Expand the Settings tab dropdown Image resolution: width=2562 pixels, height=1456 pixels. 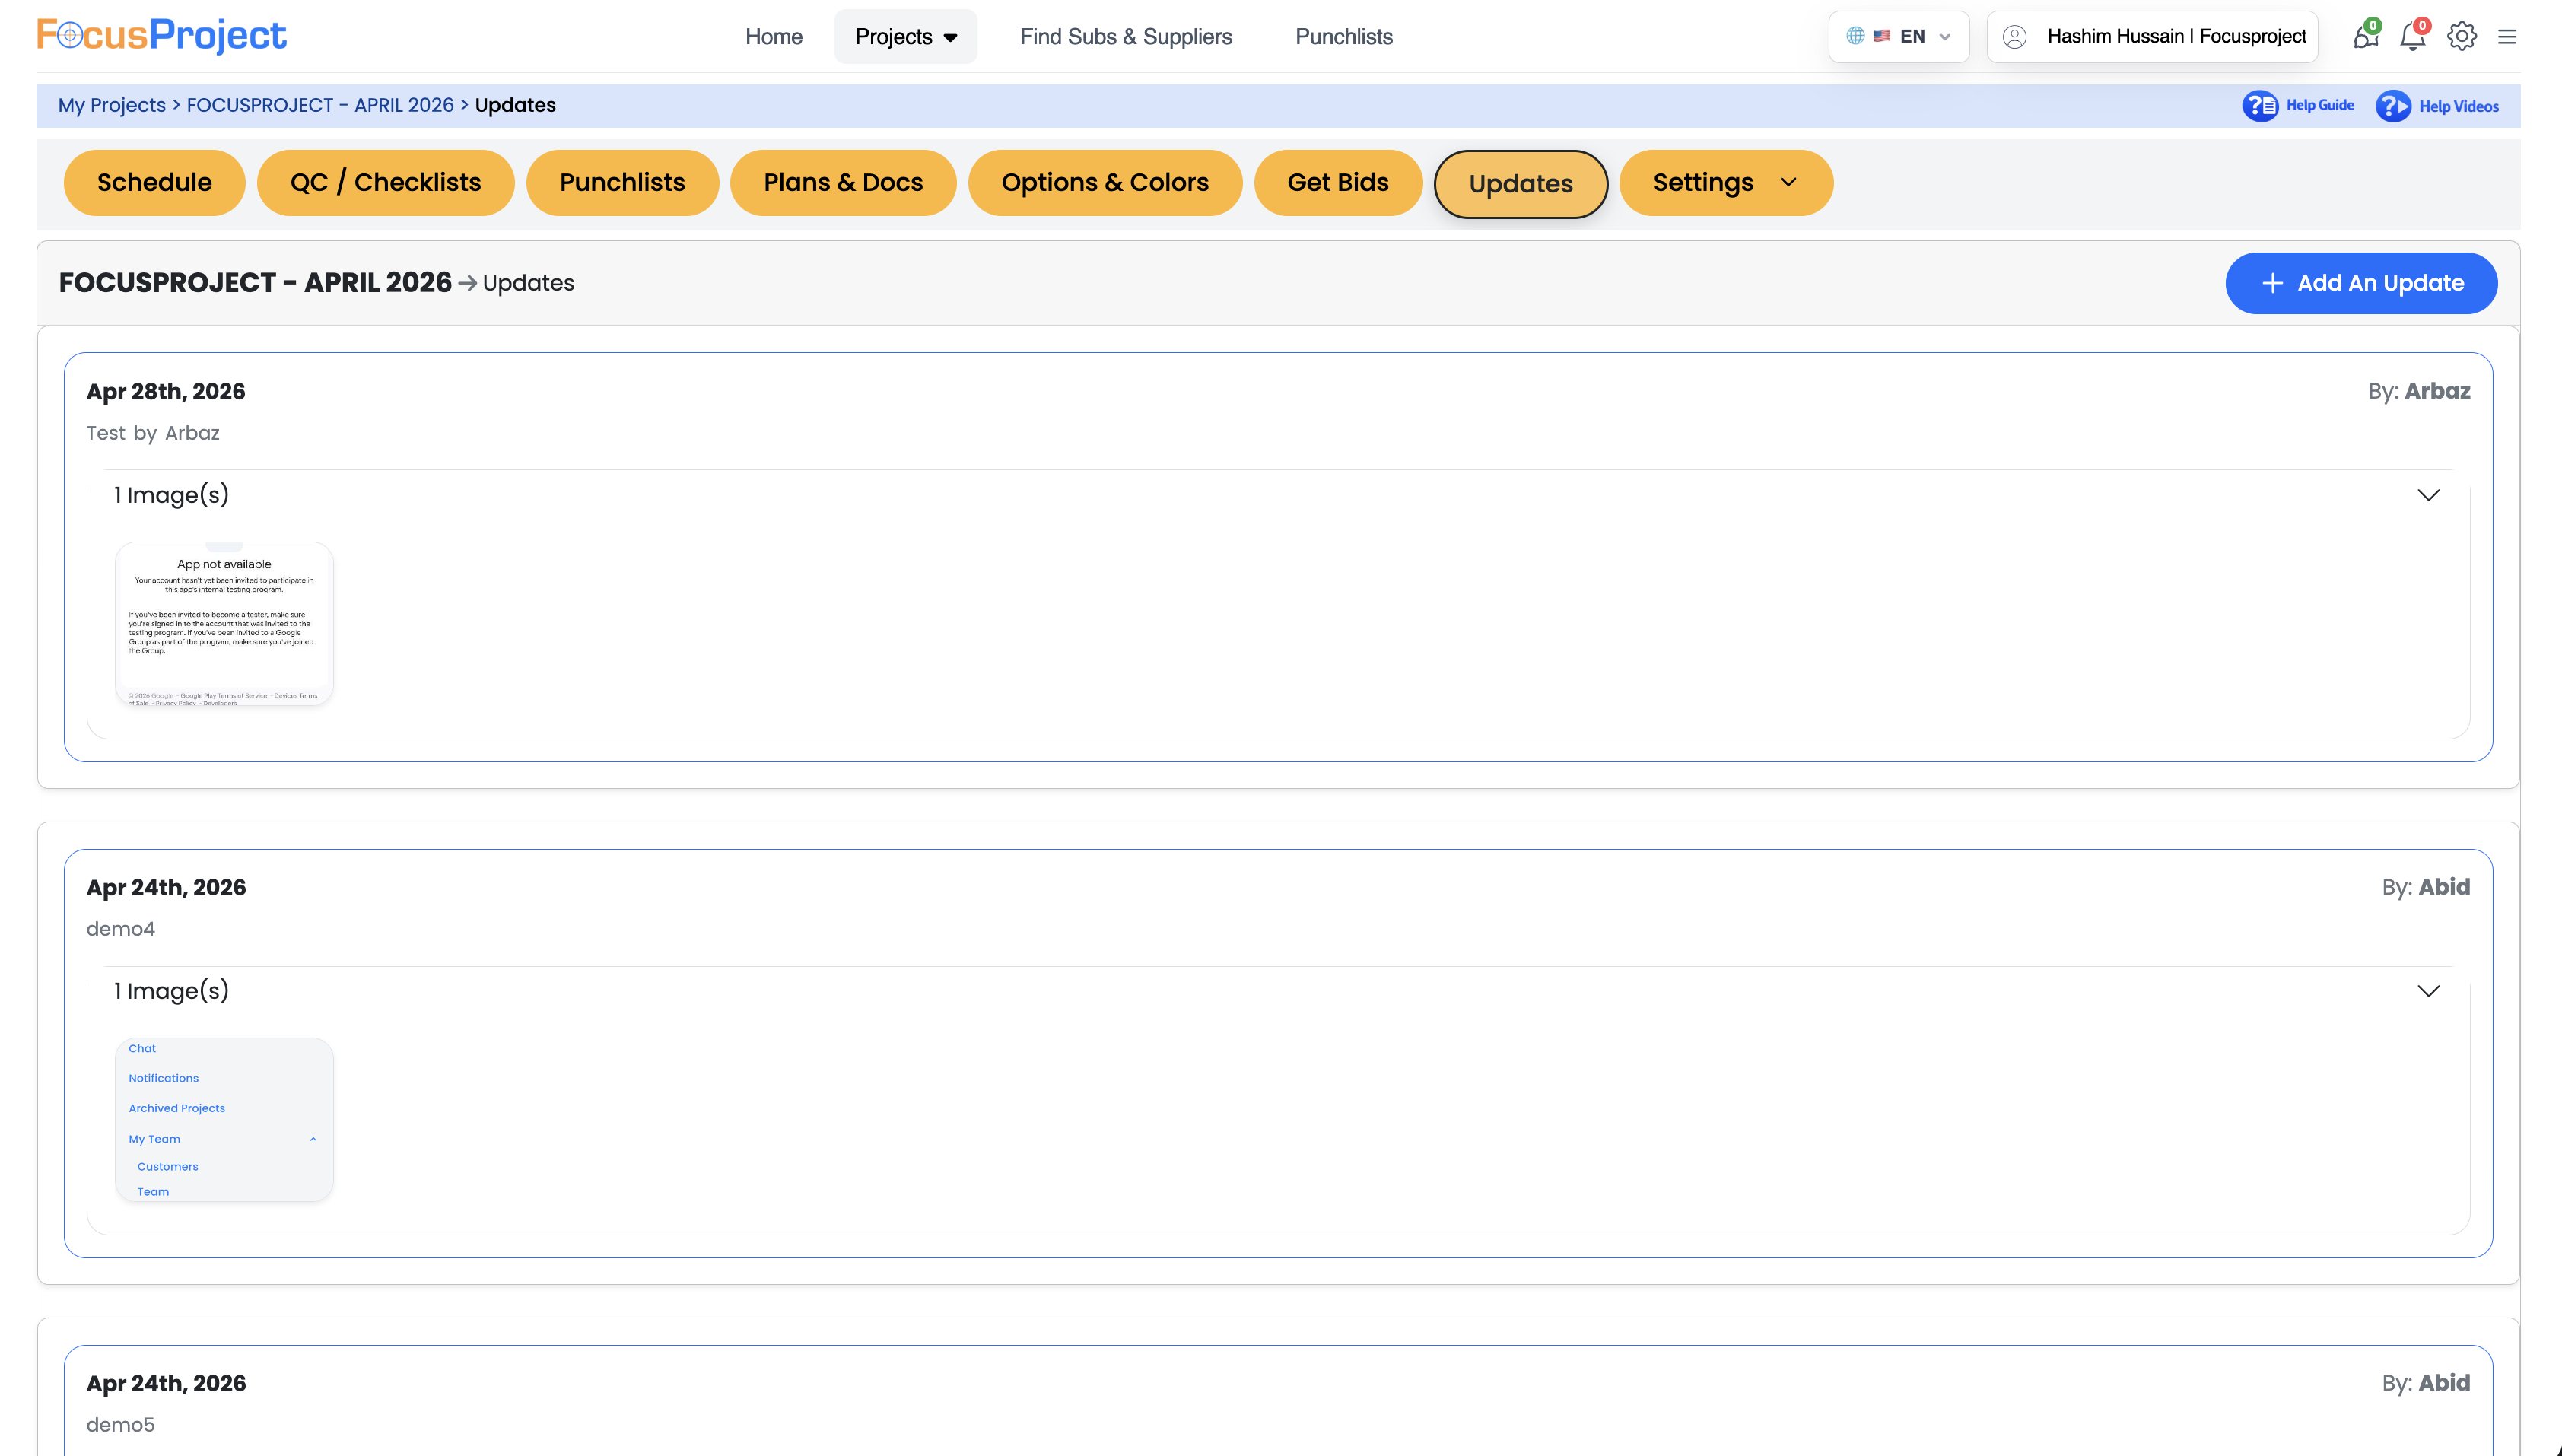[1789, 182]
